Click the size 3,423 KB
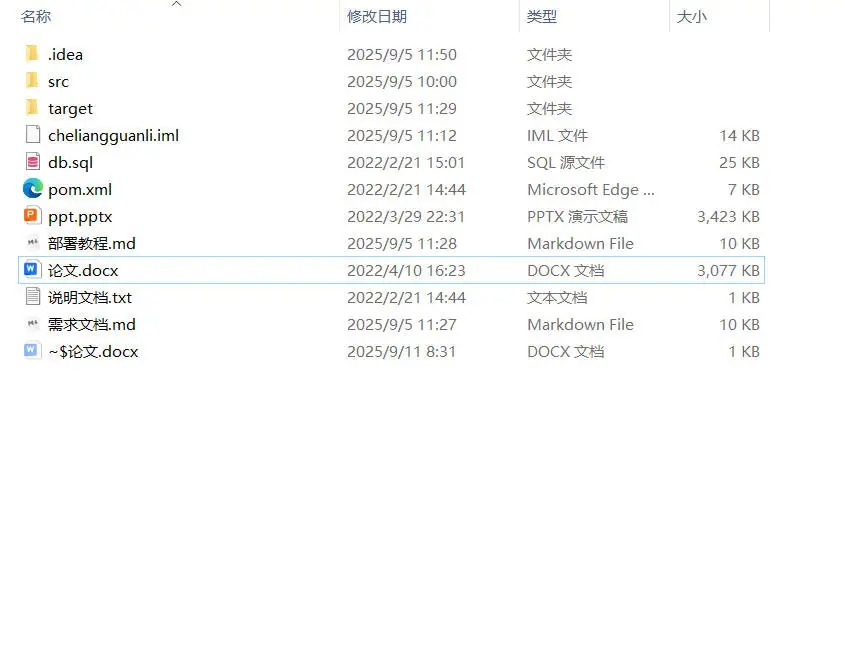Screen dimensions: 842x666 pos(728,216)
